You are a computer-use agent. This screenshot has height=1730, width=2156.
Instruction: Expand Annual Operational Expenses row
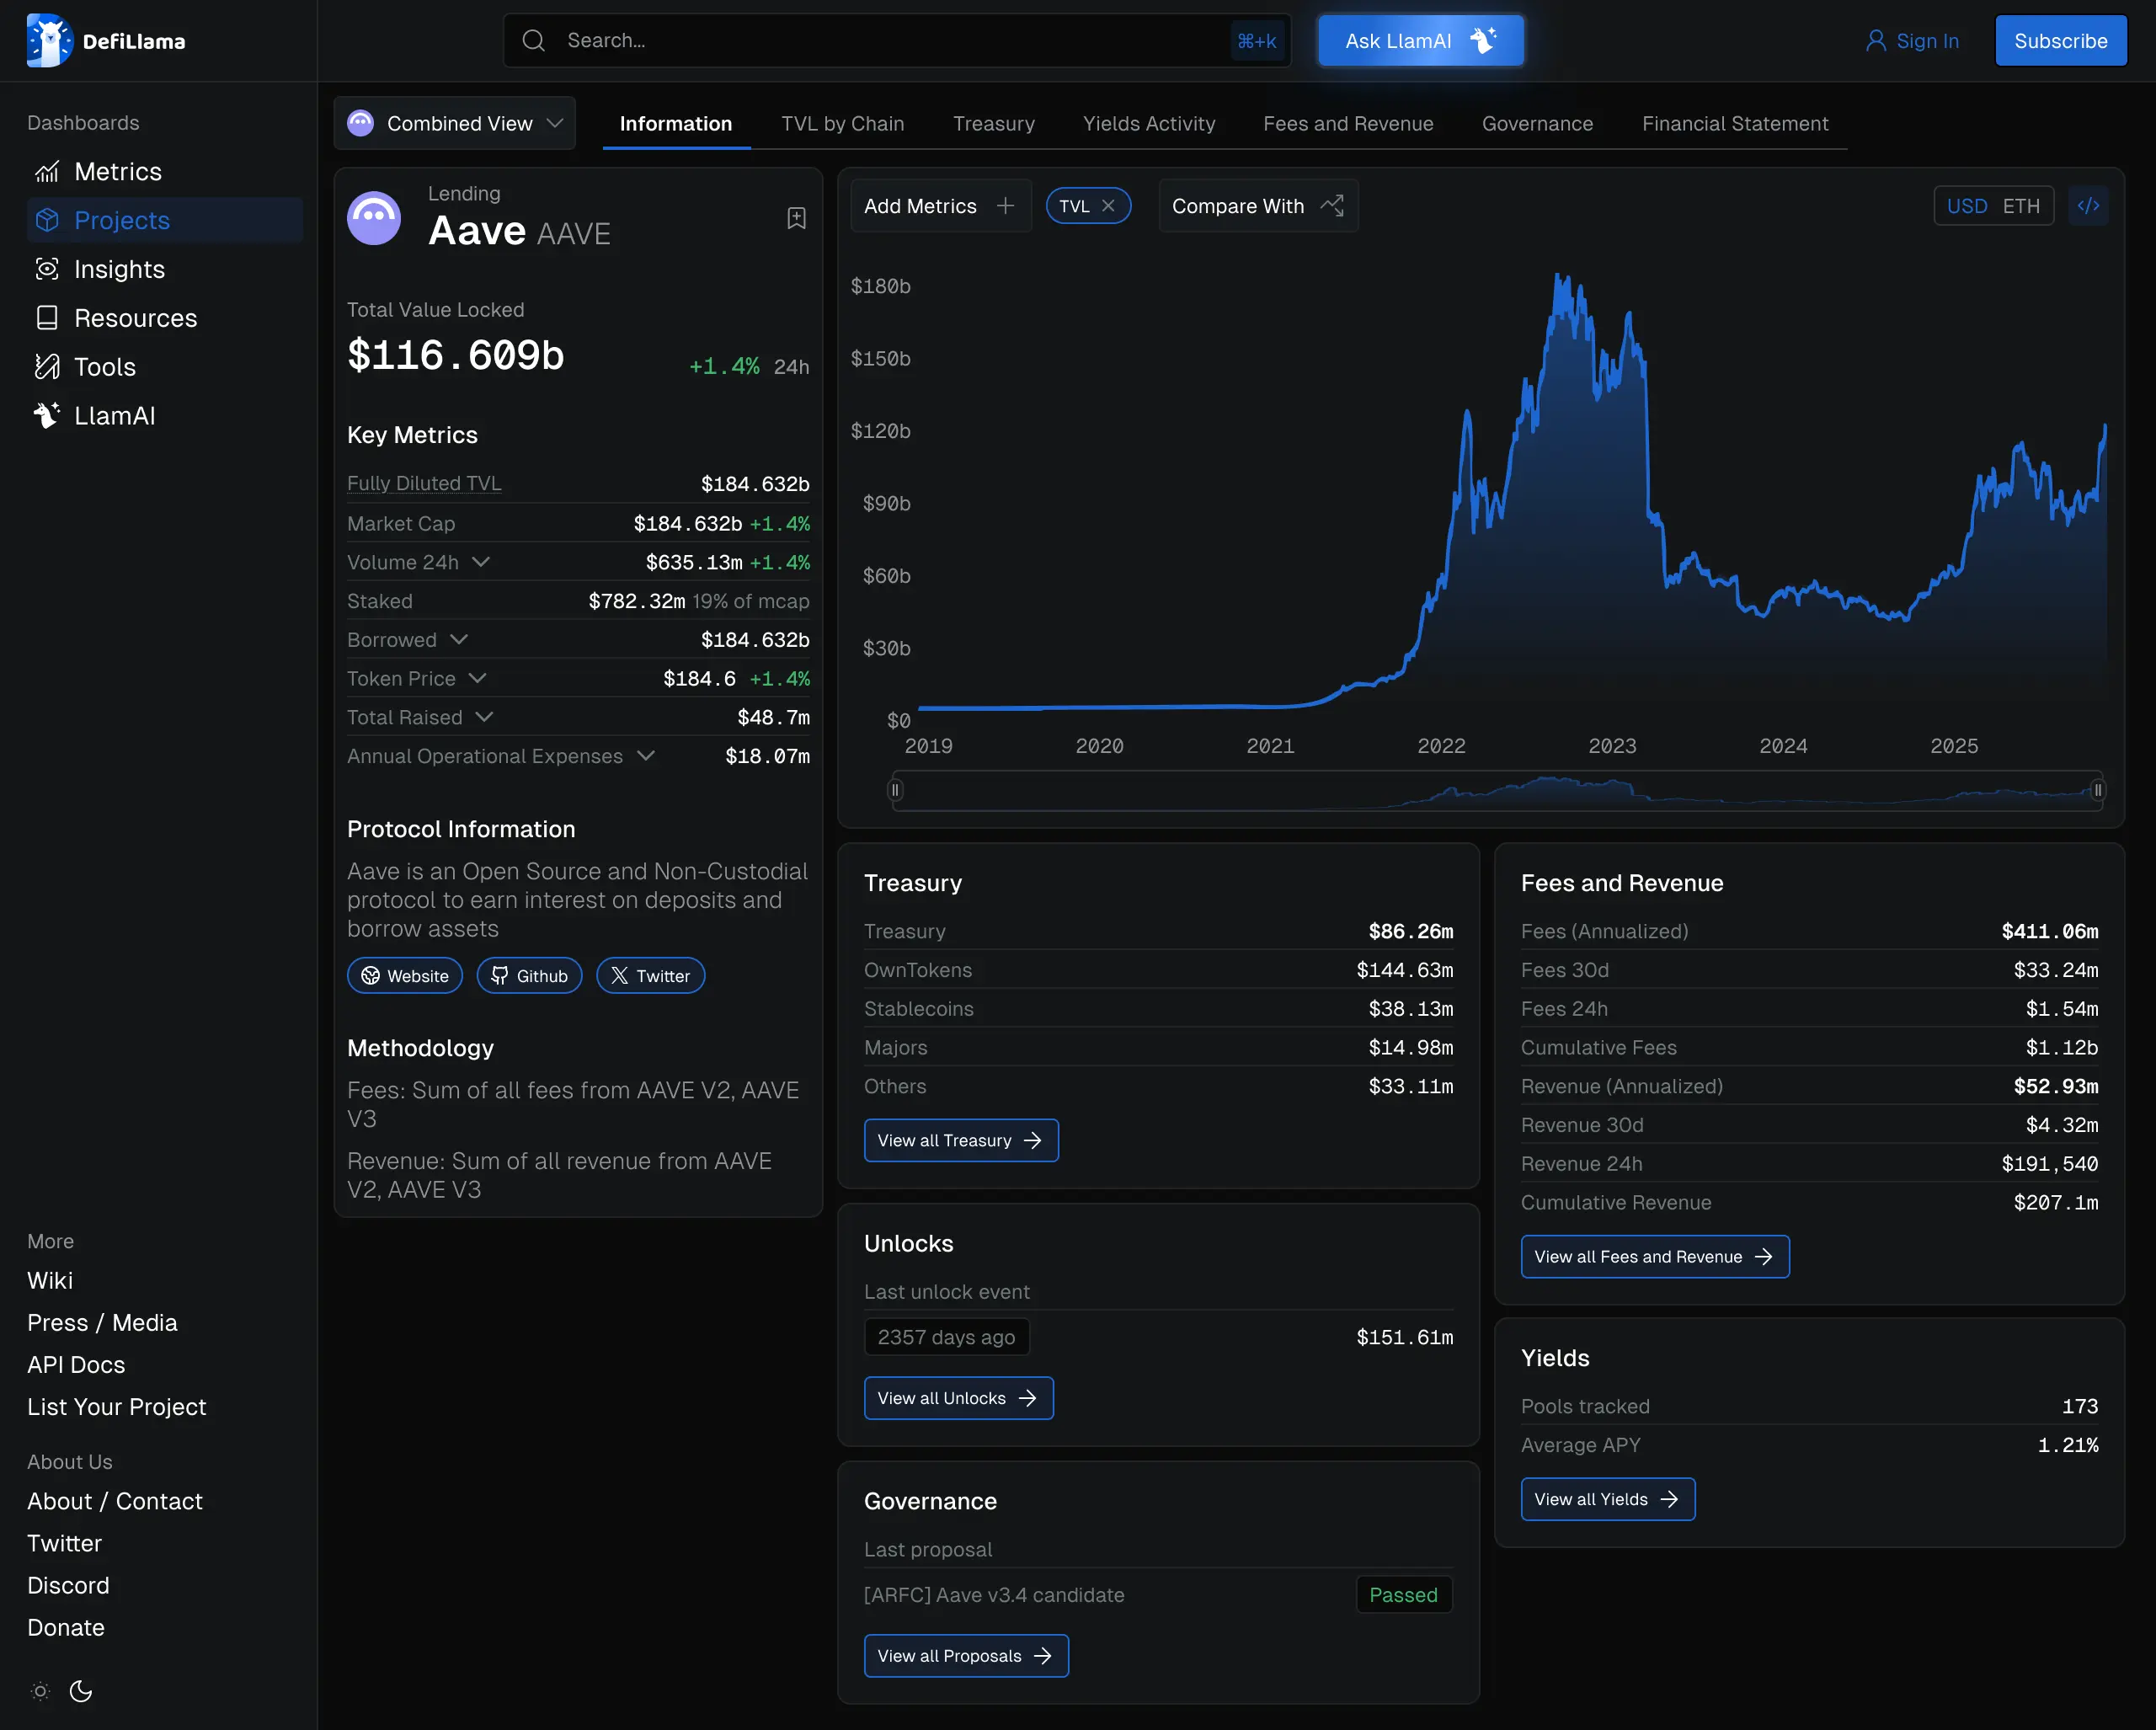646,756
